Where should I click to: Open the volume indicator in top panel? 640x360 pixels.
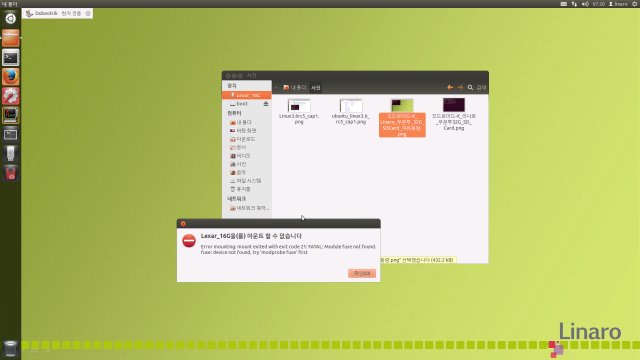[585, 4]
